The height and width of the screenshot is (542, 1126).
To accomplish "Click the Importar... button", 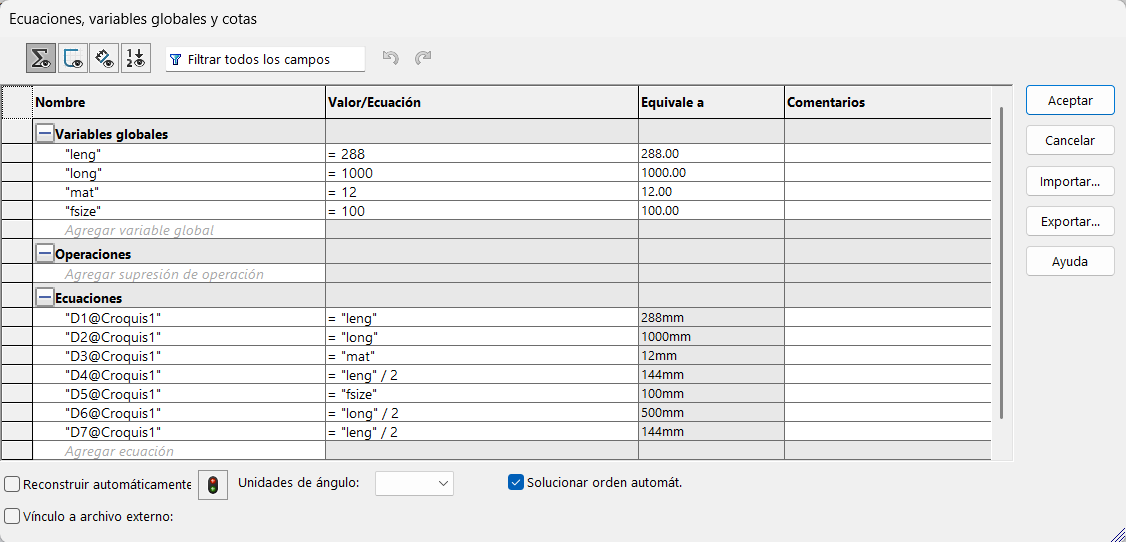I will pos(1070,182).
